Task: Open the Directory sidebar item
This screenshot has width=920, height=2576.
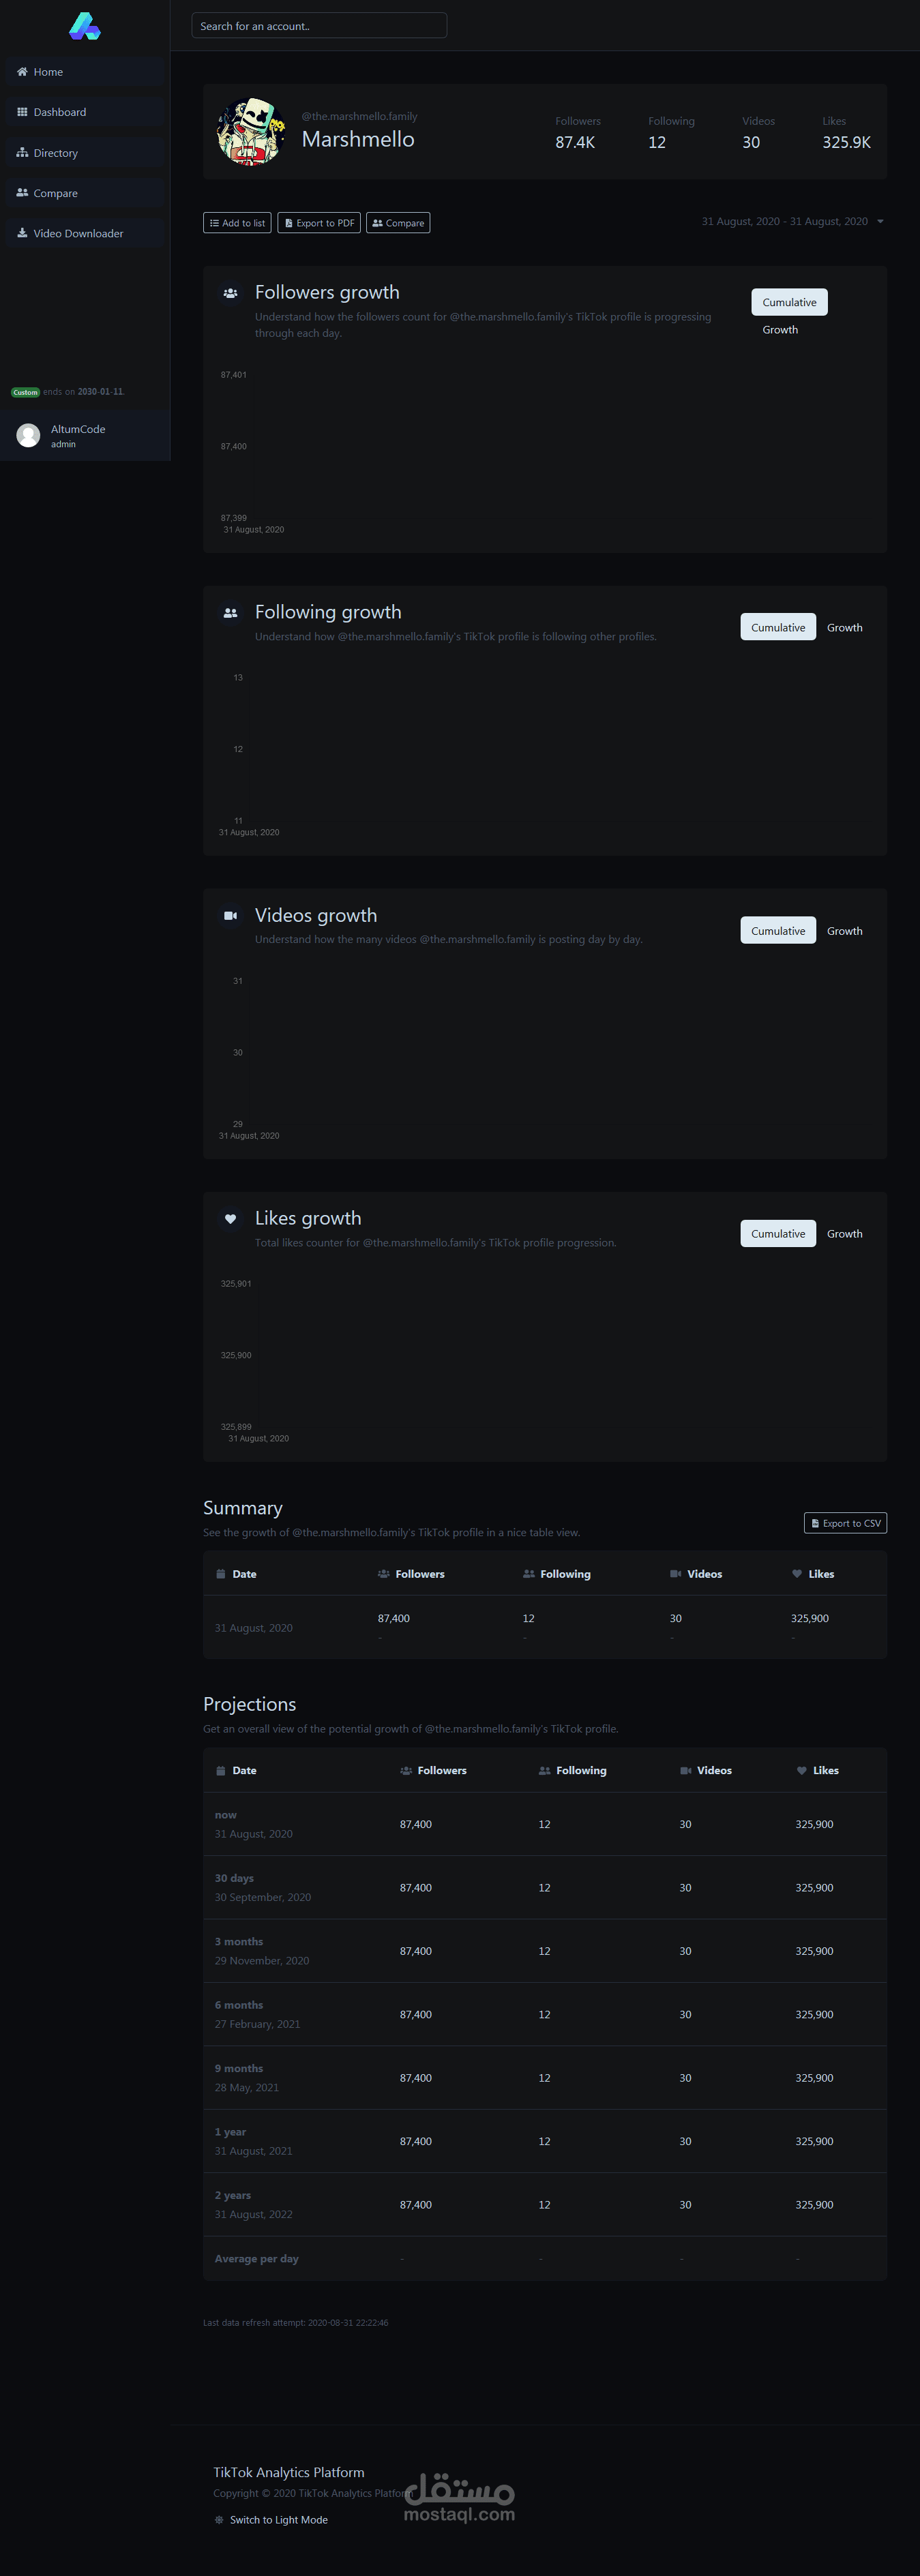Action: (56, 153)
